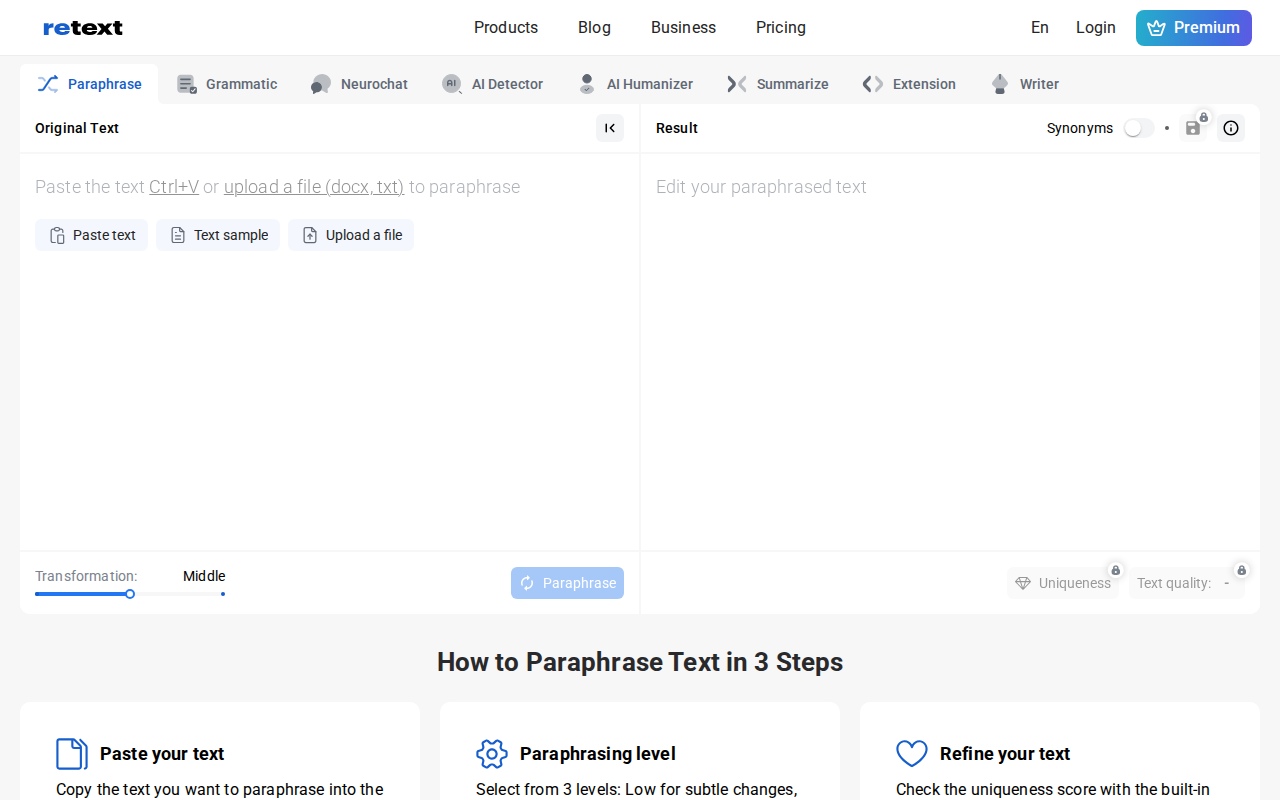Open the AI Detector tool
This screenshot has height=800, width=1280.
(493, 84)
